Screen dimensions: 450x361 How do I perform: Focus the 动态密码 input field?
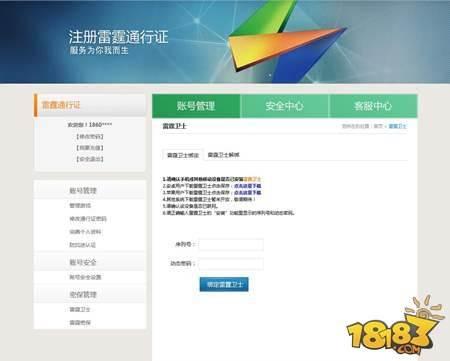231,263
